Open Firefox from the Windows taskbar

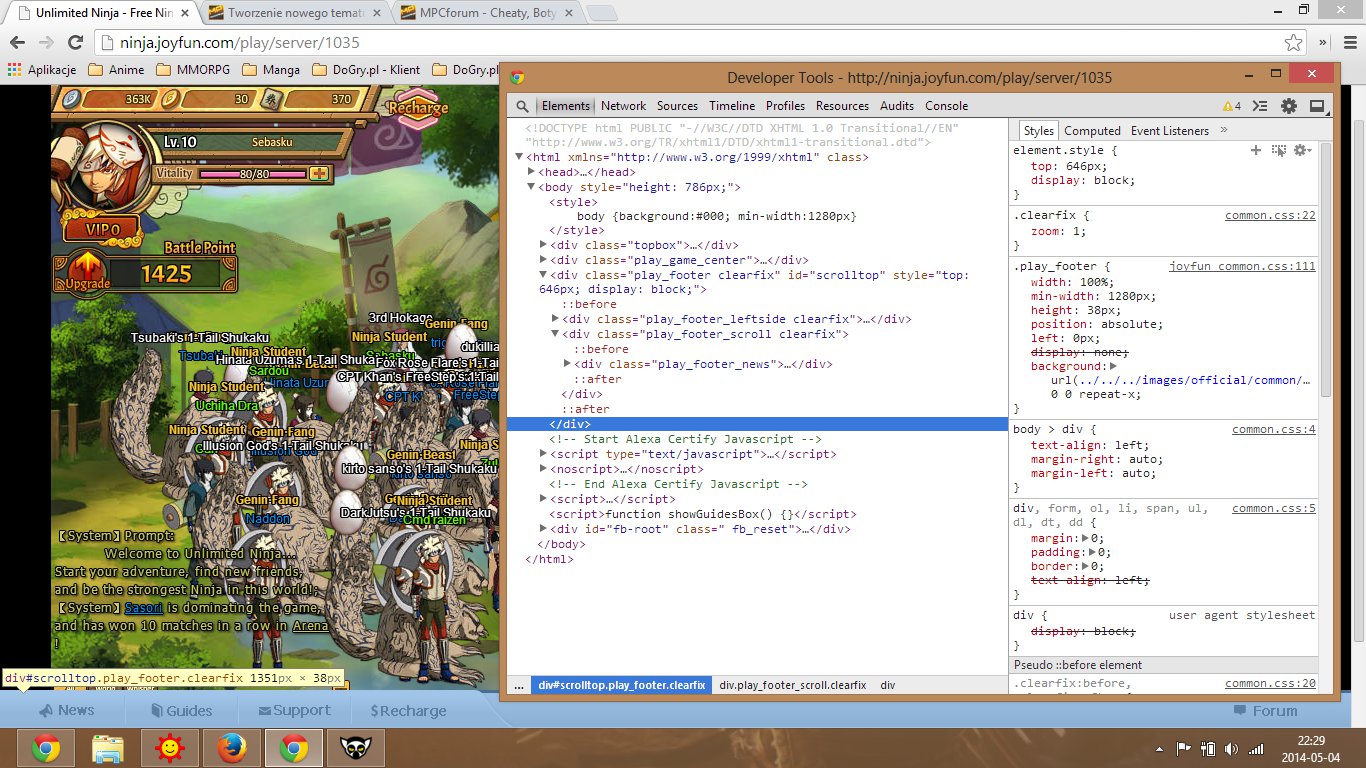click(x=232, y=748)
